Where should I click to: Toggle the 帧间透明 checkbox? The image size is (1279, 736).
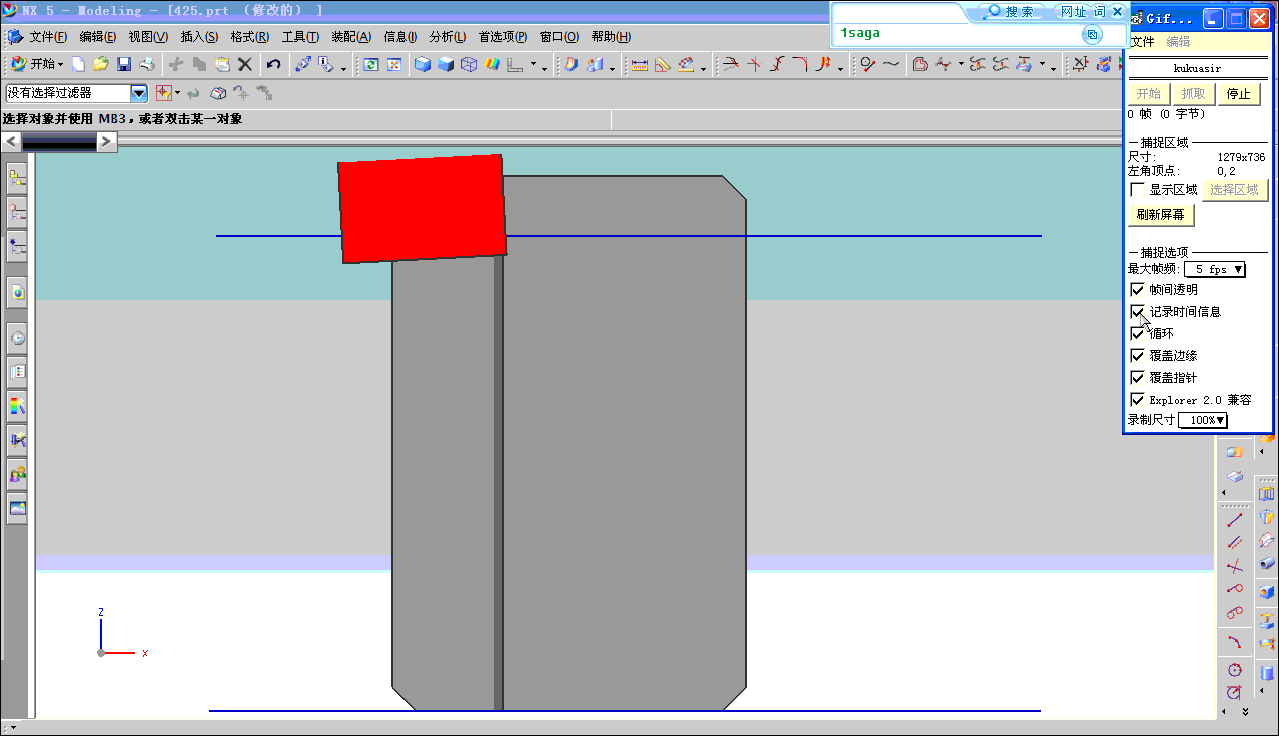[x=1137, y=289]
